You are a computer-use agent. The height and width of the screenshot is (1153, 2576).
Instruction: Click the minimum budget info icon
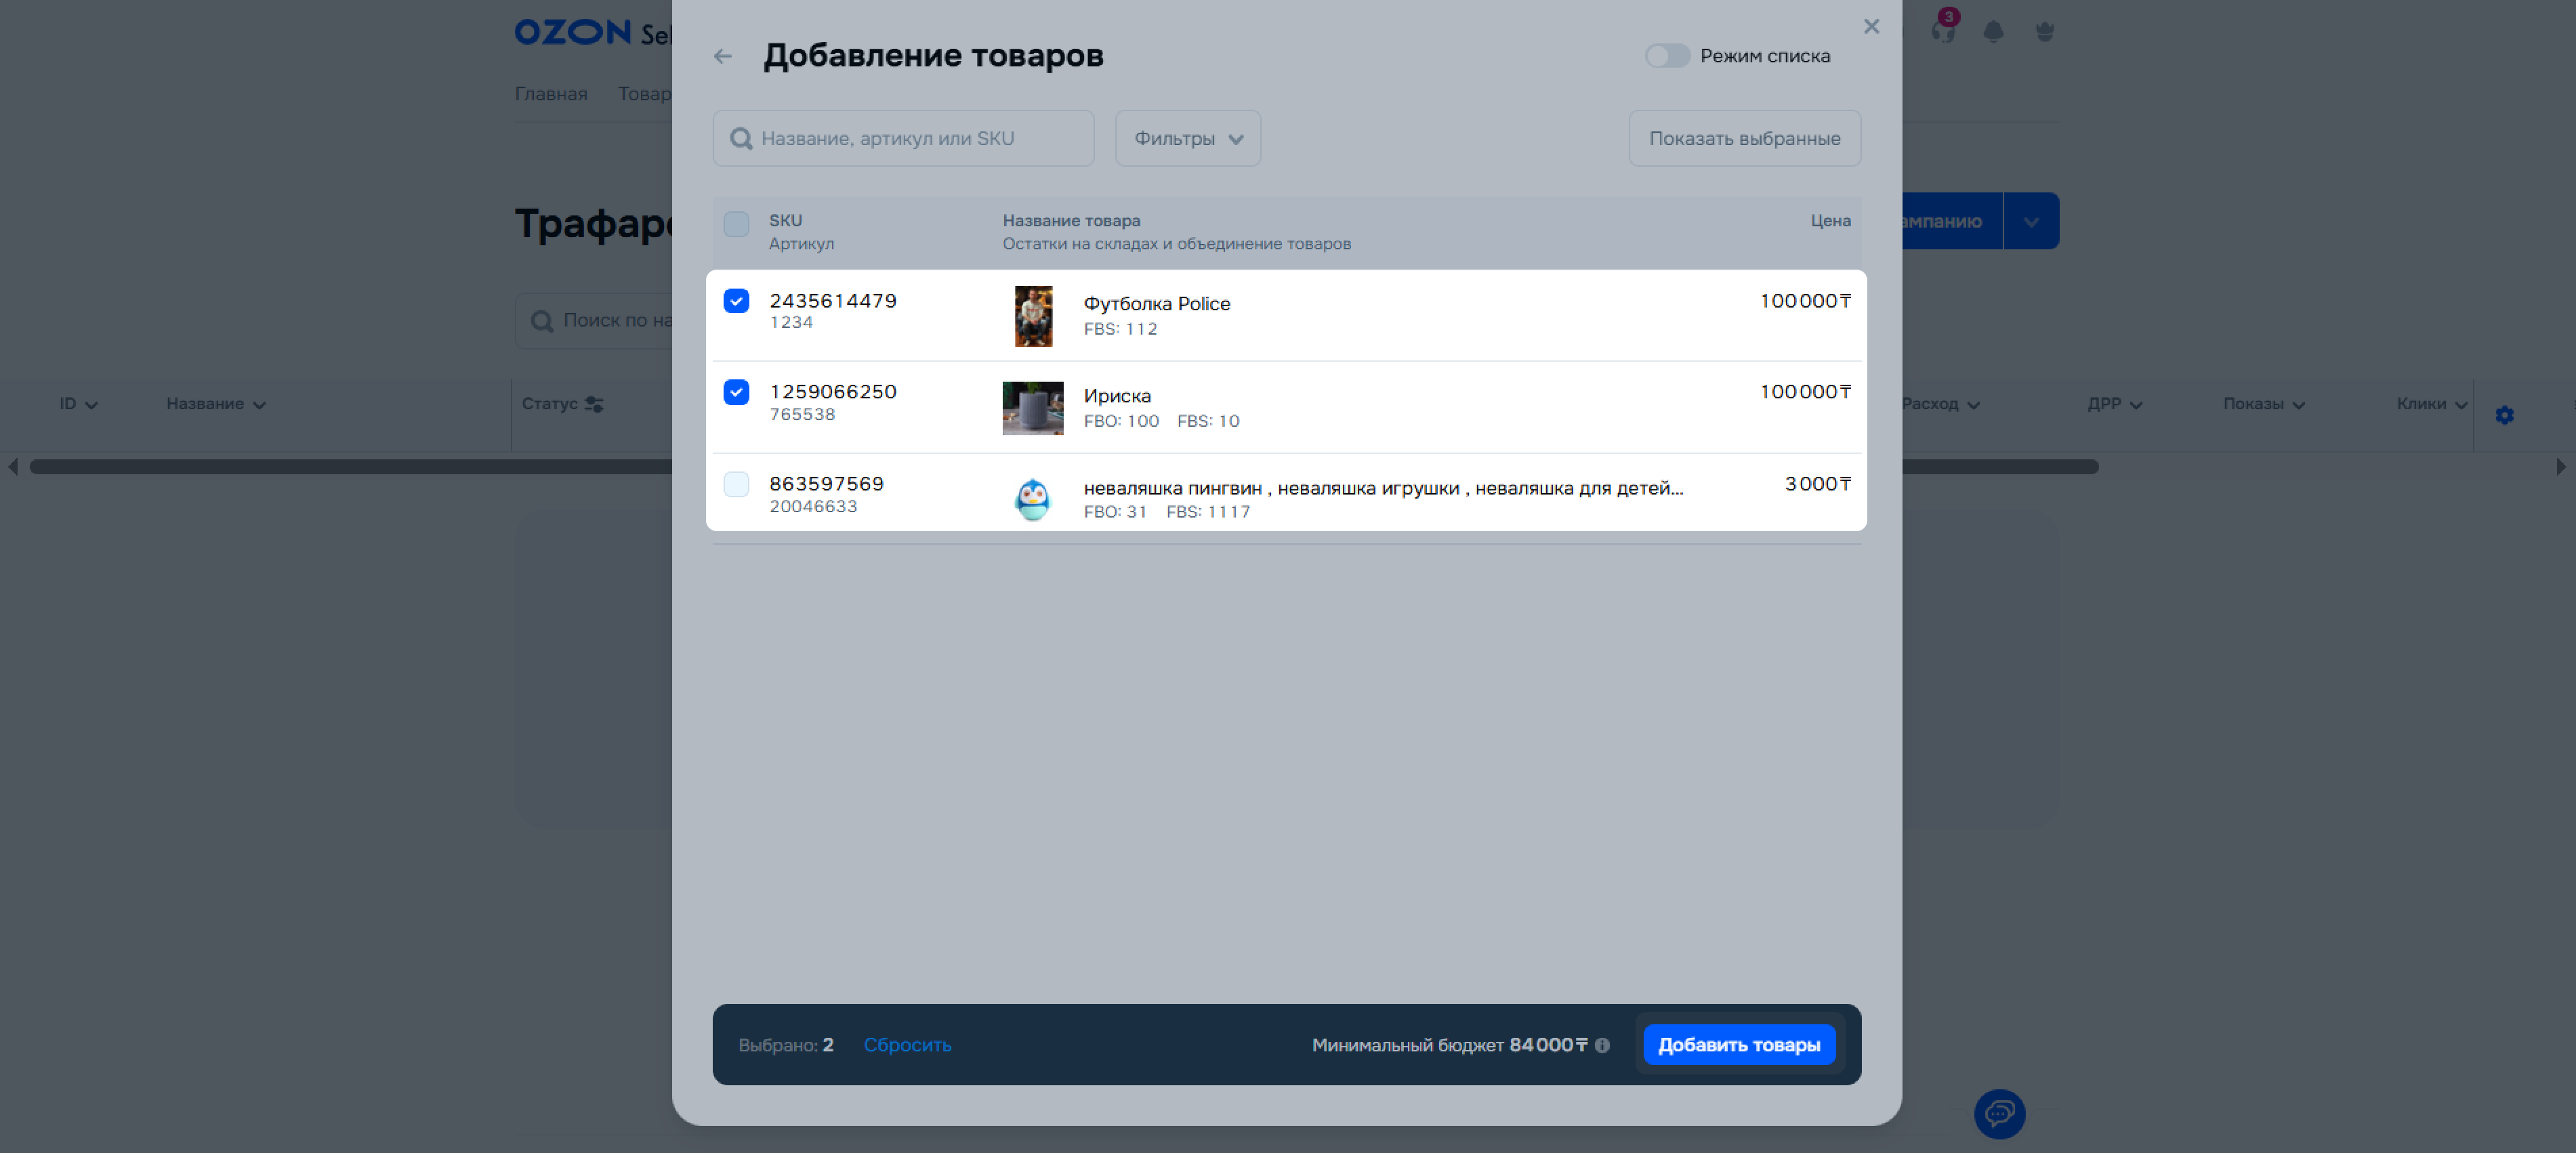pyautogui.click(x=1602, y=1044)
